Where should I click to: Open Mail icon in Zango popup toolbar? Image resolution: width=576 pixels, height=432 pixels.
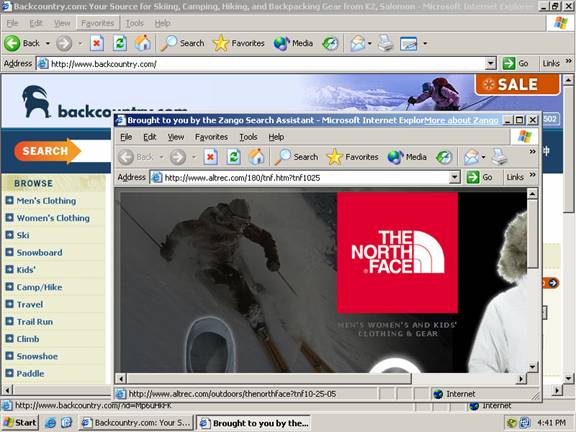point(471,157)
